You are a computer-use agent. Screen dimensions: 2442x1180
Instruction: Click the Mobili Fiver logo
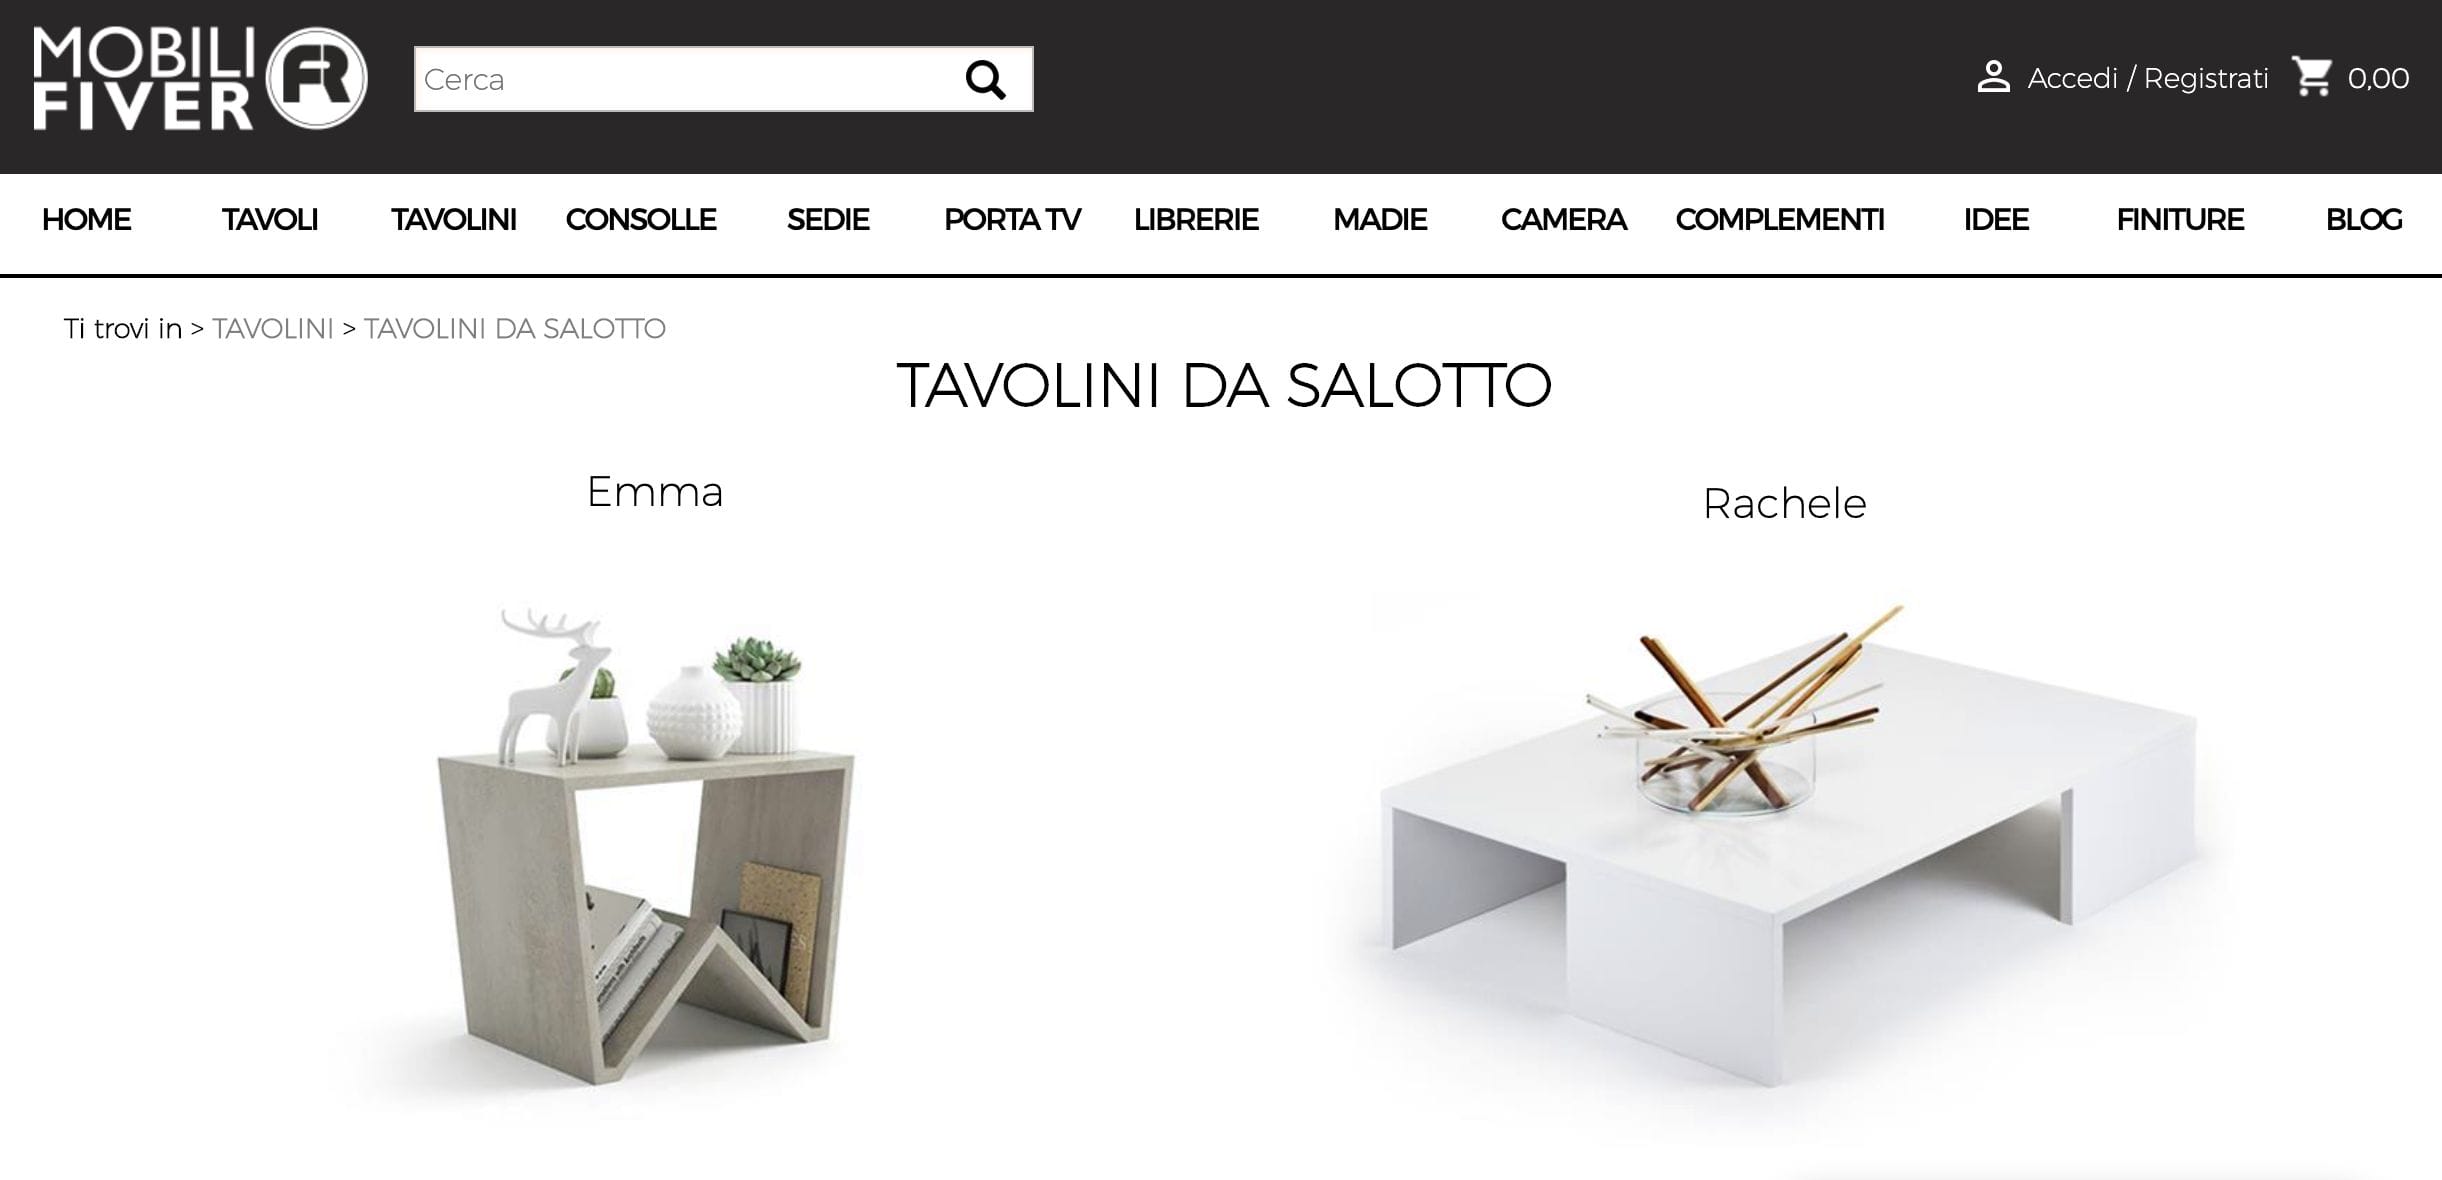tap(200, 78)
